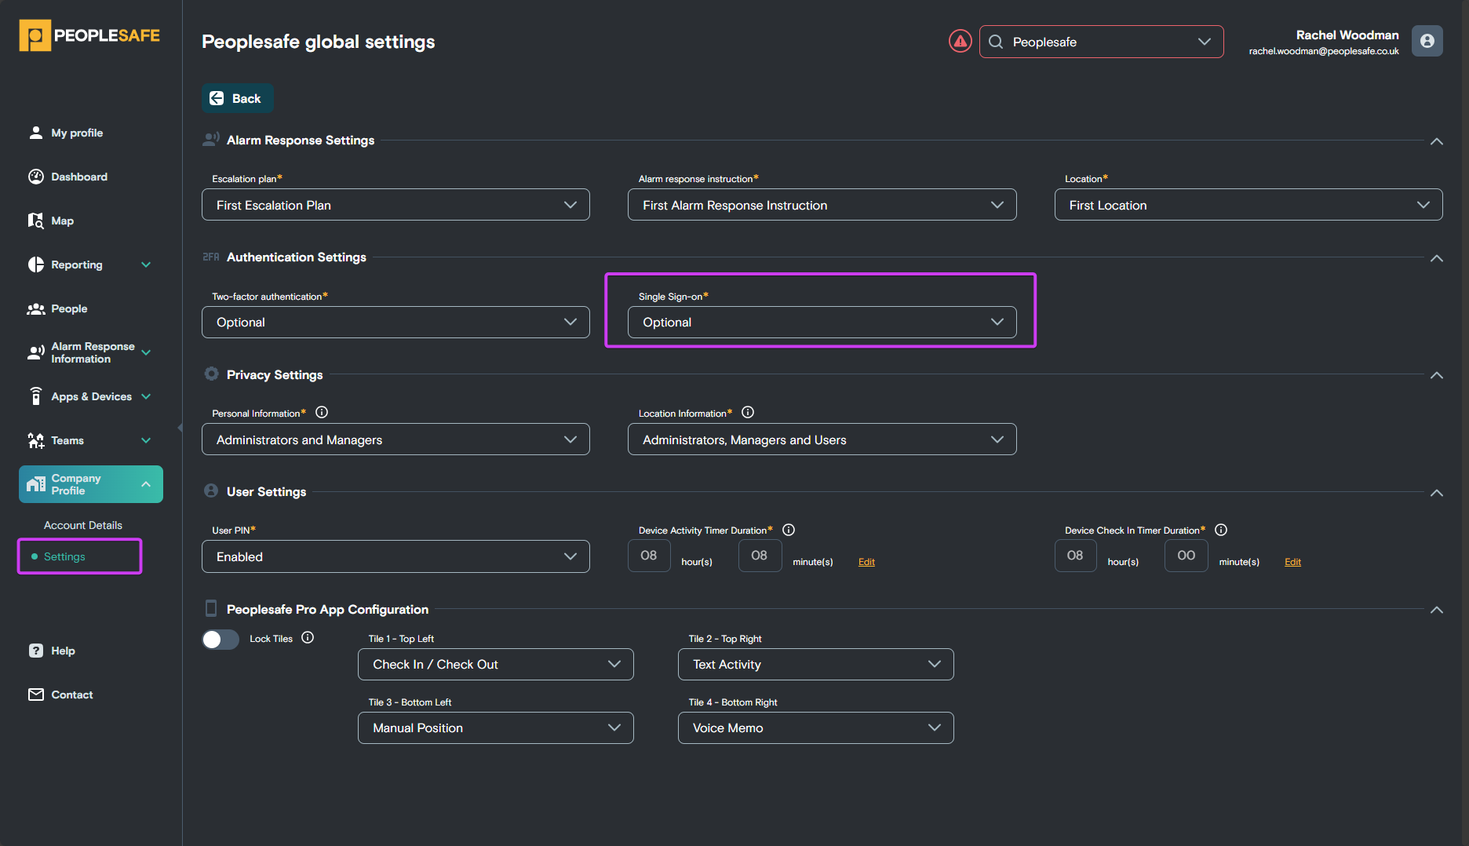Show Device Activity Timer Duration info icon
1469x846 pixels.
pyautogui.click(x=789, y=530)
